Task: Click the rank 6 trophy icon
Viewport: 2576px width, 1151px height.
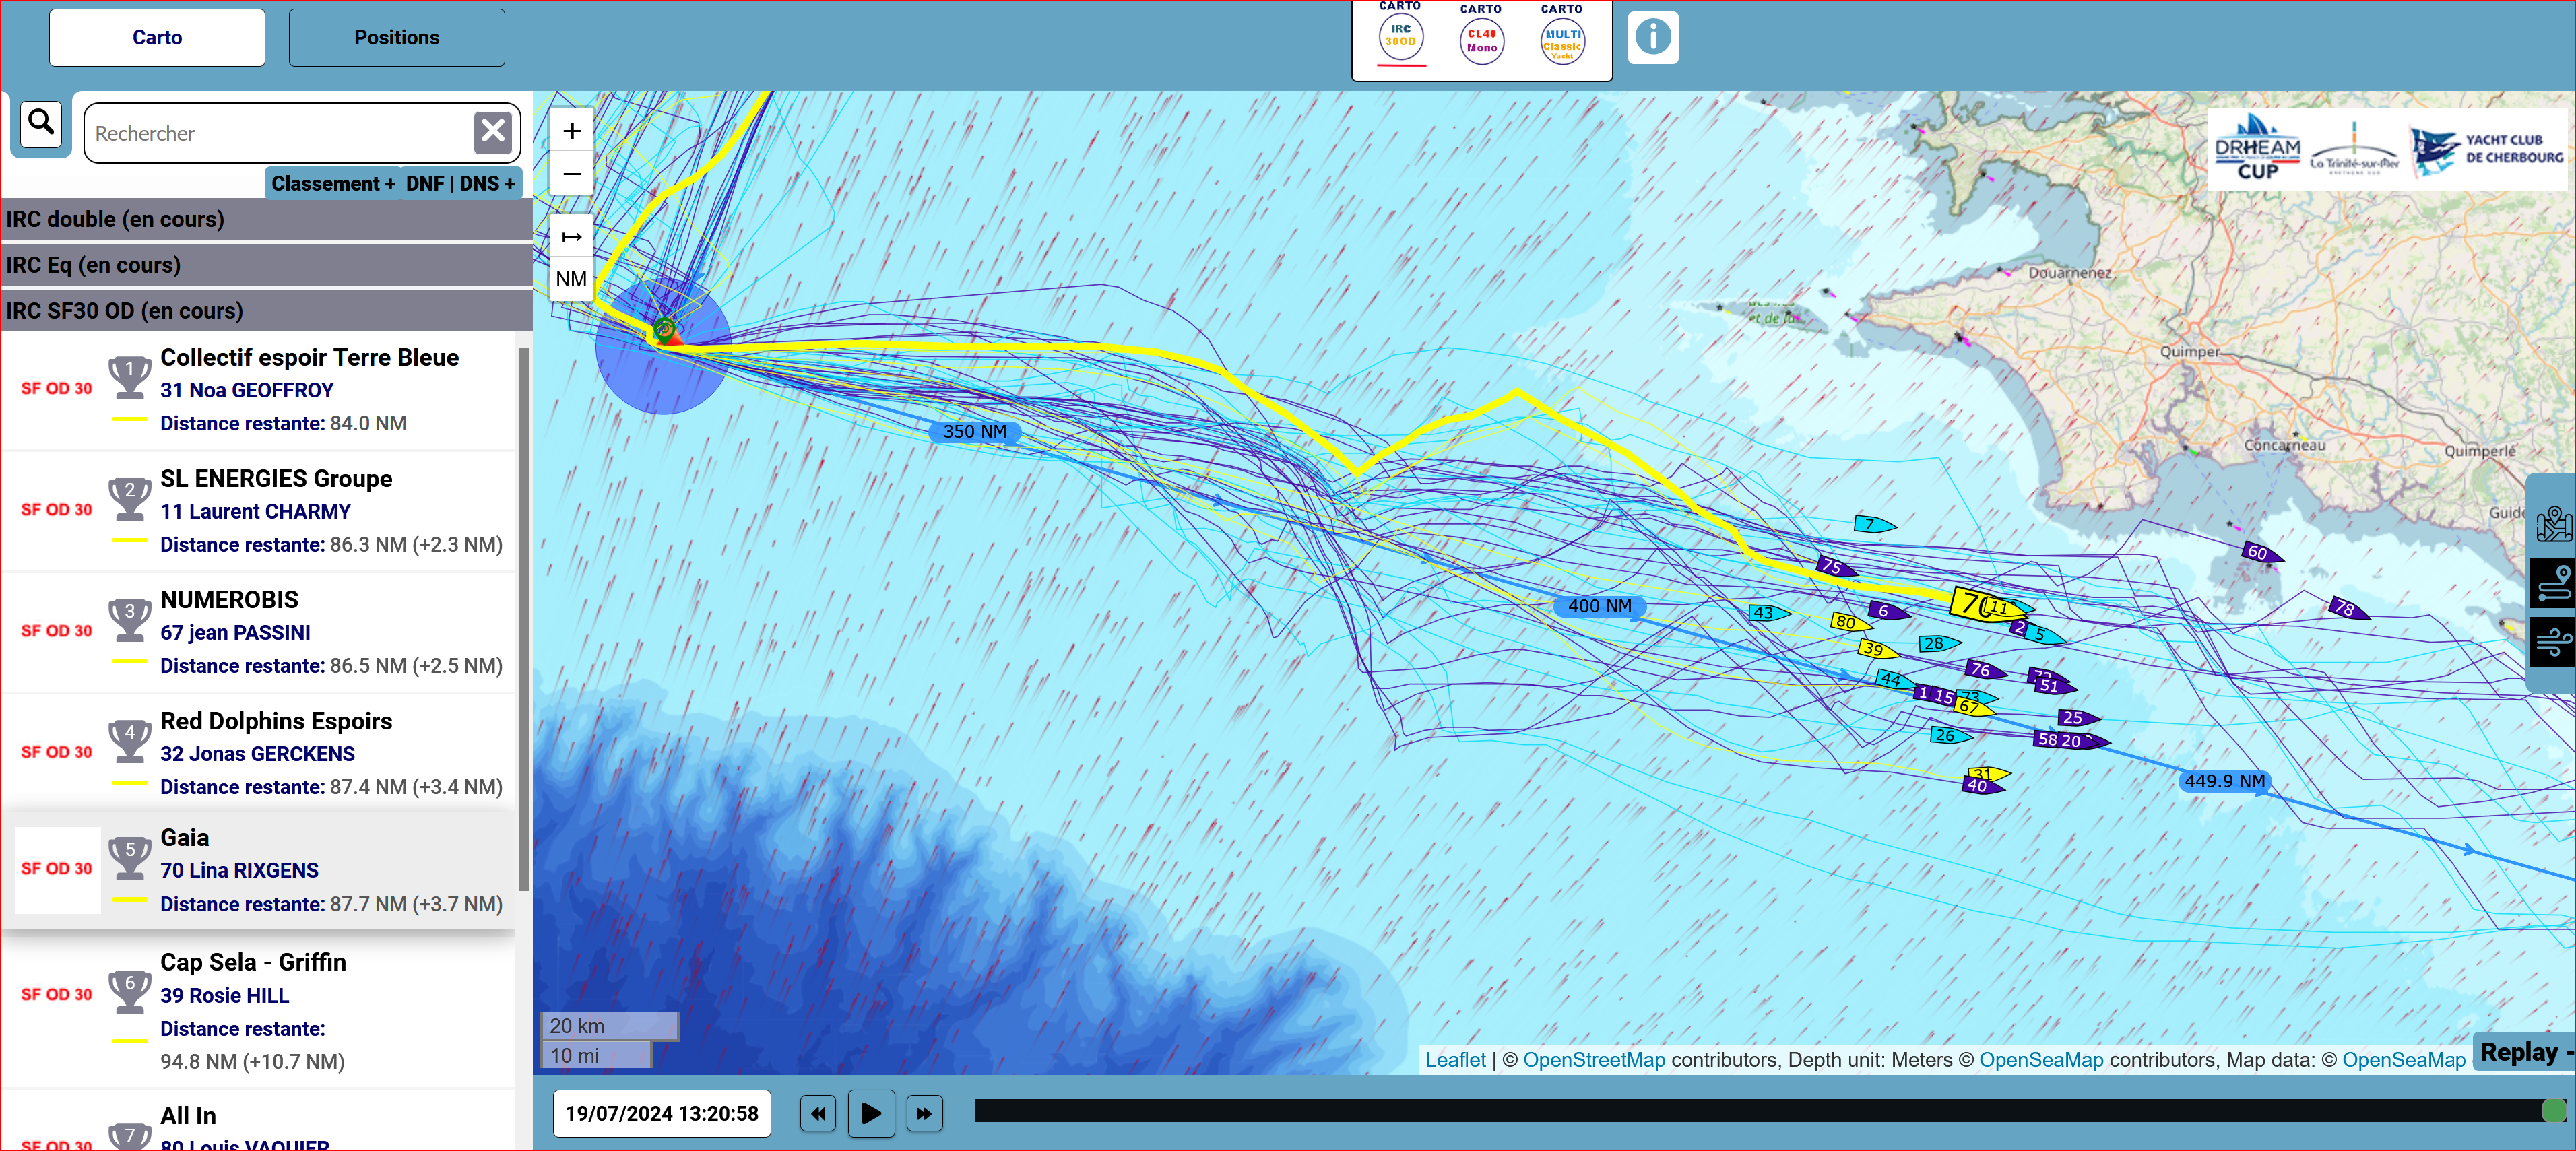Action: coord(130,991)
